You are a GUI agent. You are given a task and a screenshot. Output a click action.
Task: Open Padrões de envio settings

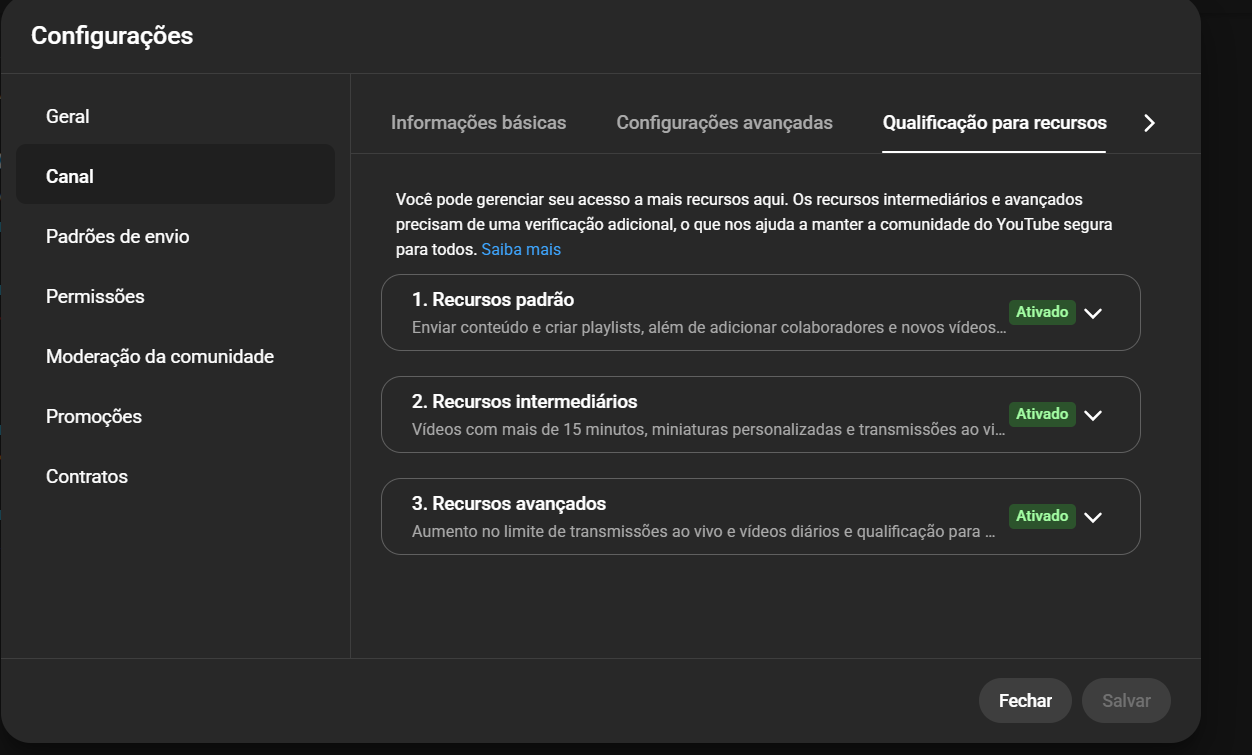pos(117,237)
